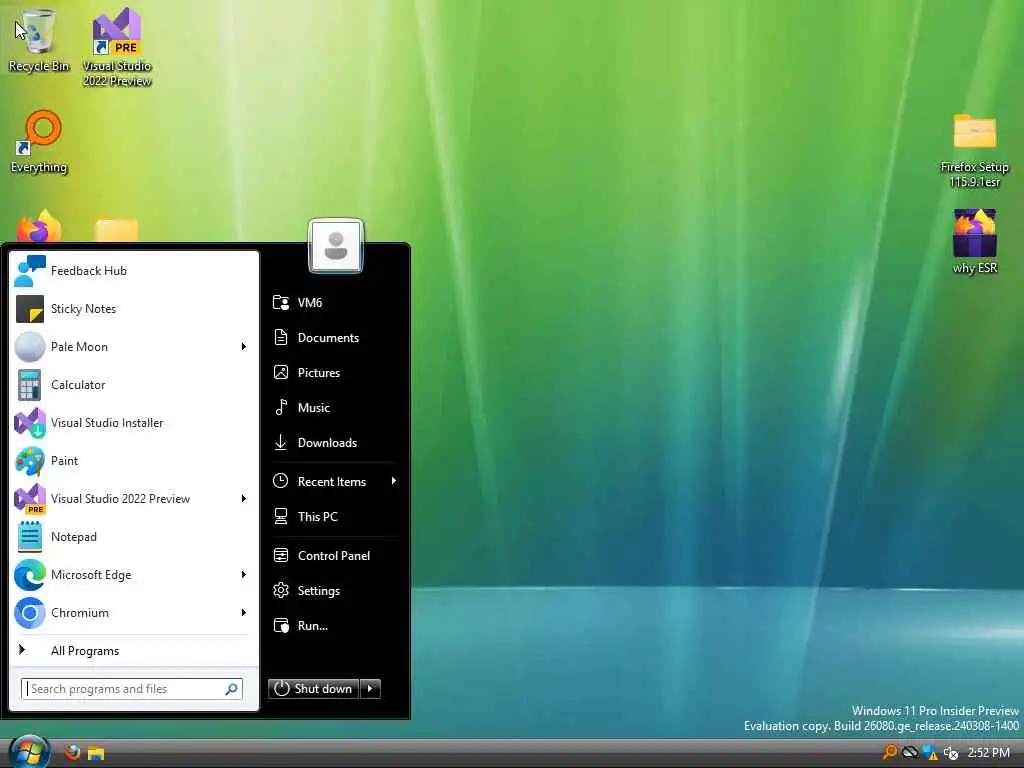This screenshot has width=1024, height=768.
Task: Click the Everything search tray icon
Action: tap(889, 753)
